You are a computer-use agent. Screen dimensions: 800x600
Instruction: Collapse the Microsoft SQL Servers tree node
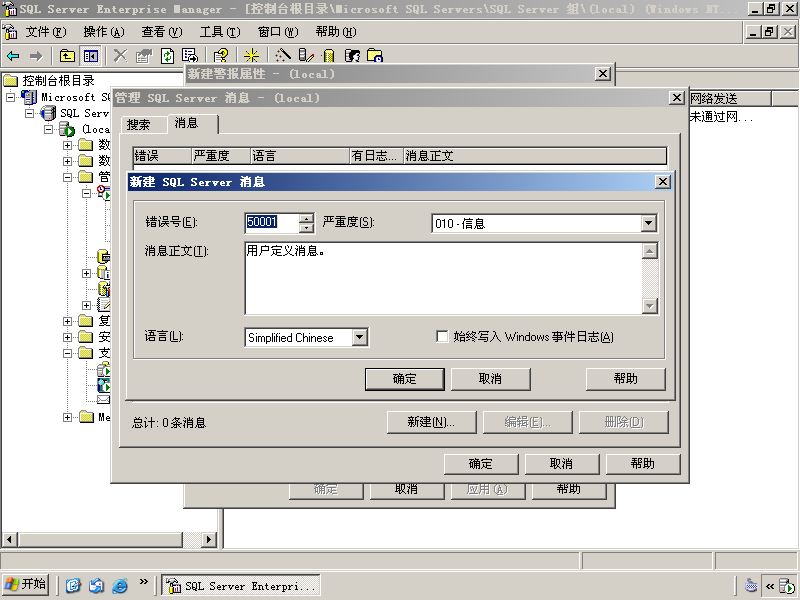pos(10,97)
